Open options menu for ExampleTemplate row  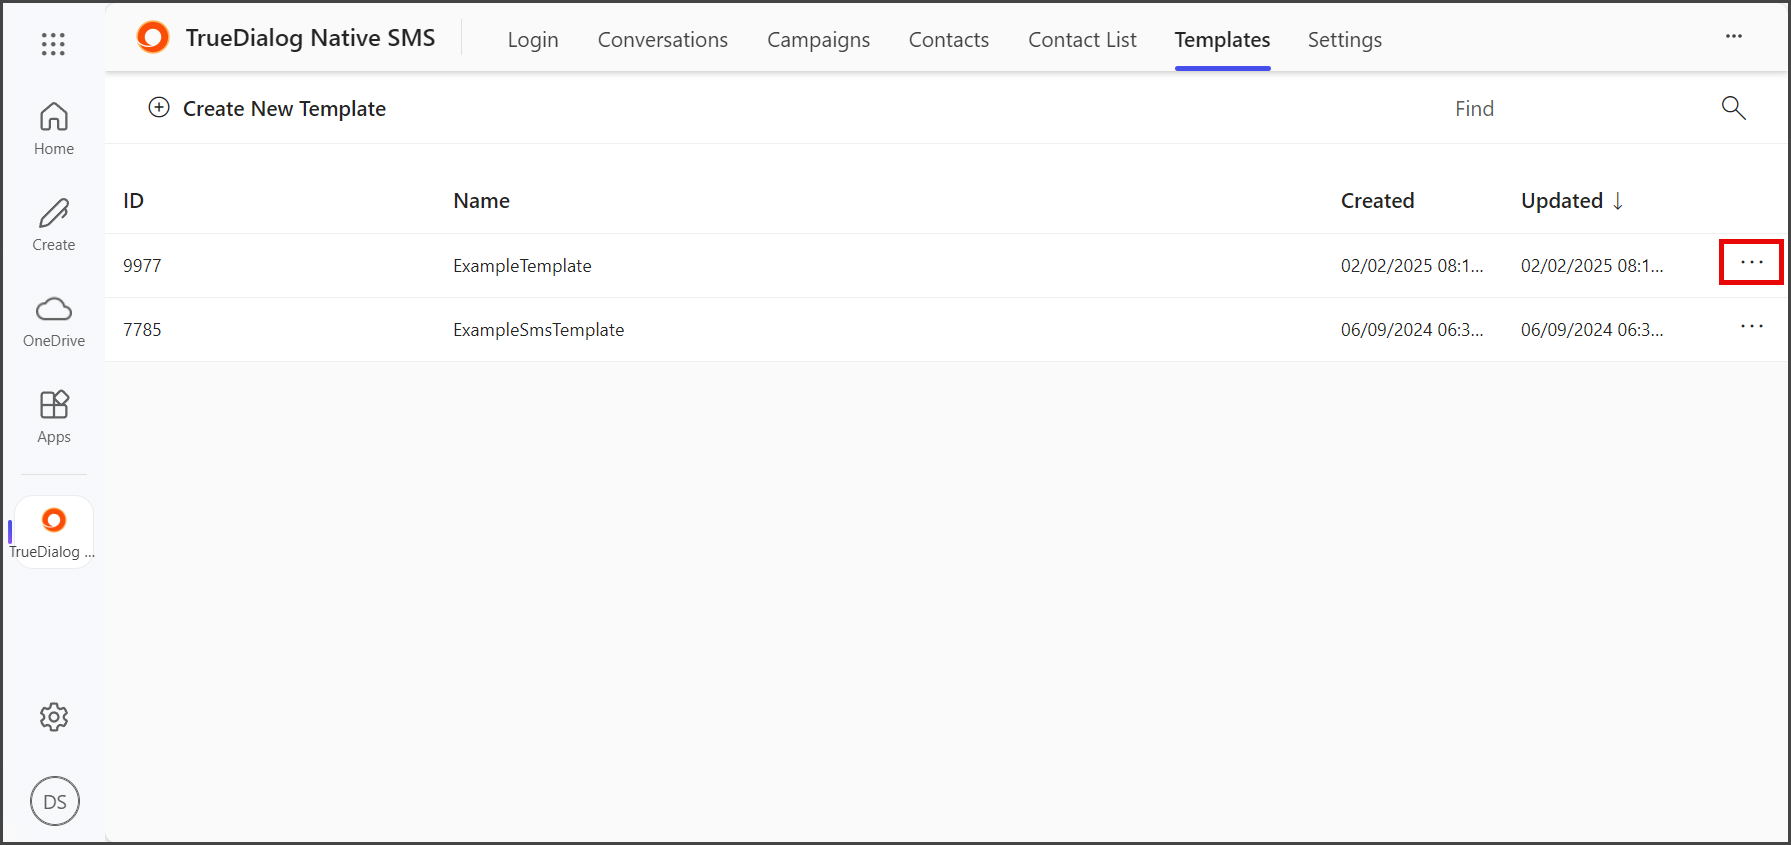(x=1751, y=262)
